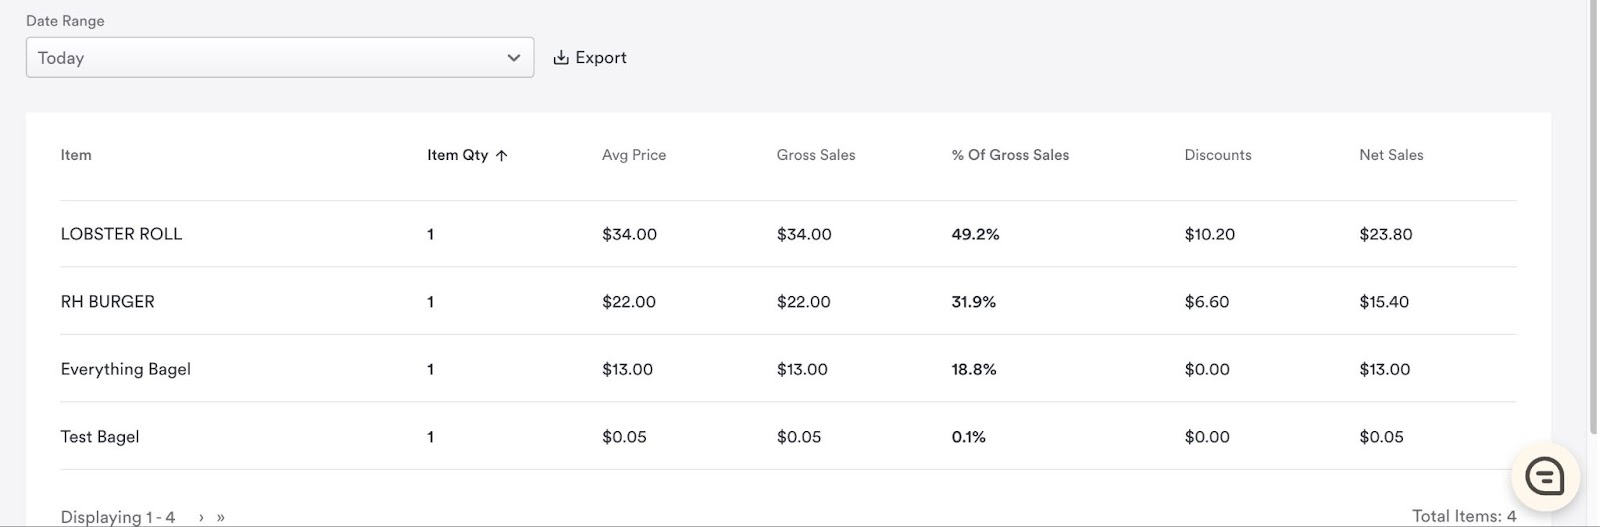Sort by the Gross Sales column header
The height and width of the screenshot is (527, 1600).
816,155
